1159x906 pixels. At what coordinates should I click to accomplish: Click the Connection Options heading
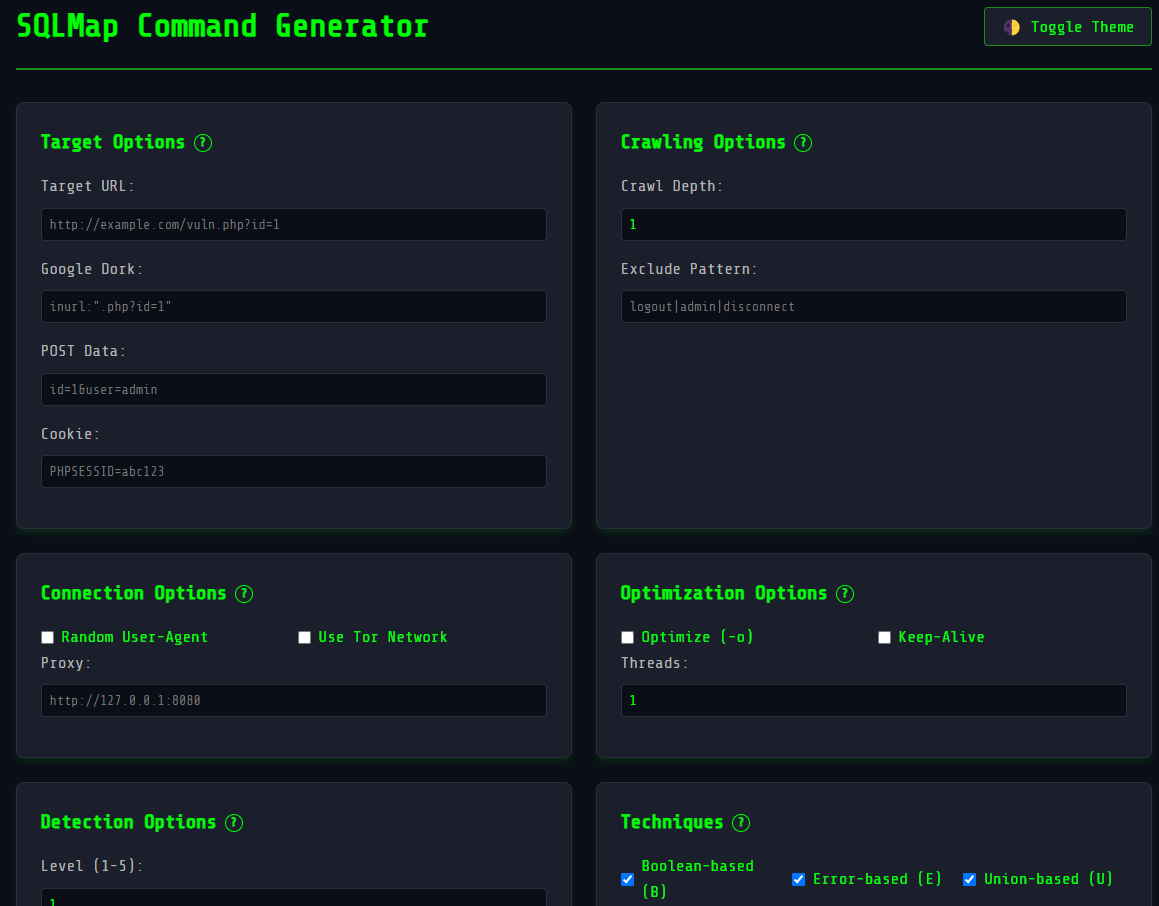(133, 593)
